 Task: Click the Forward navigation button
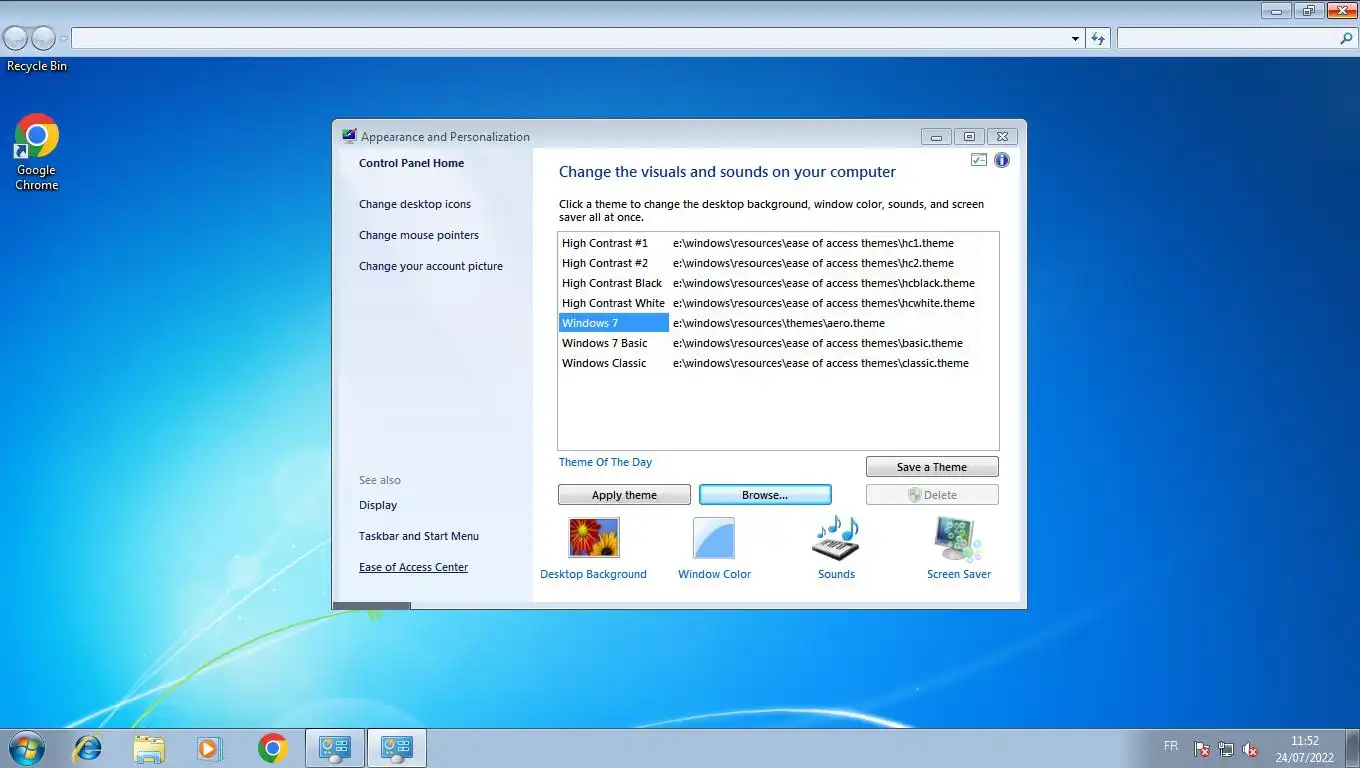pyautogui.click(x=43, y=38)
